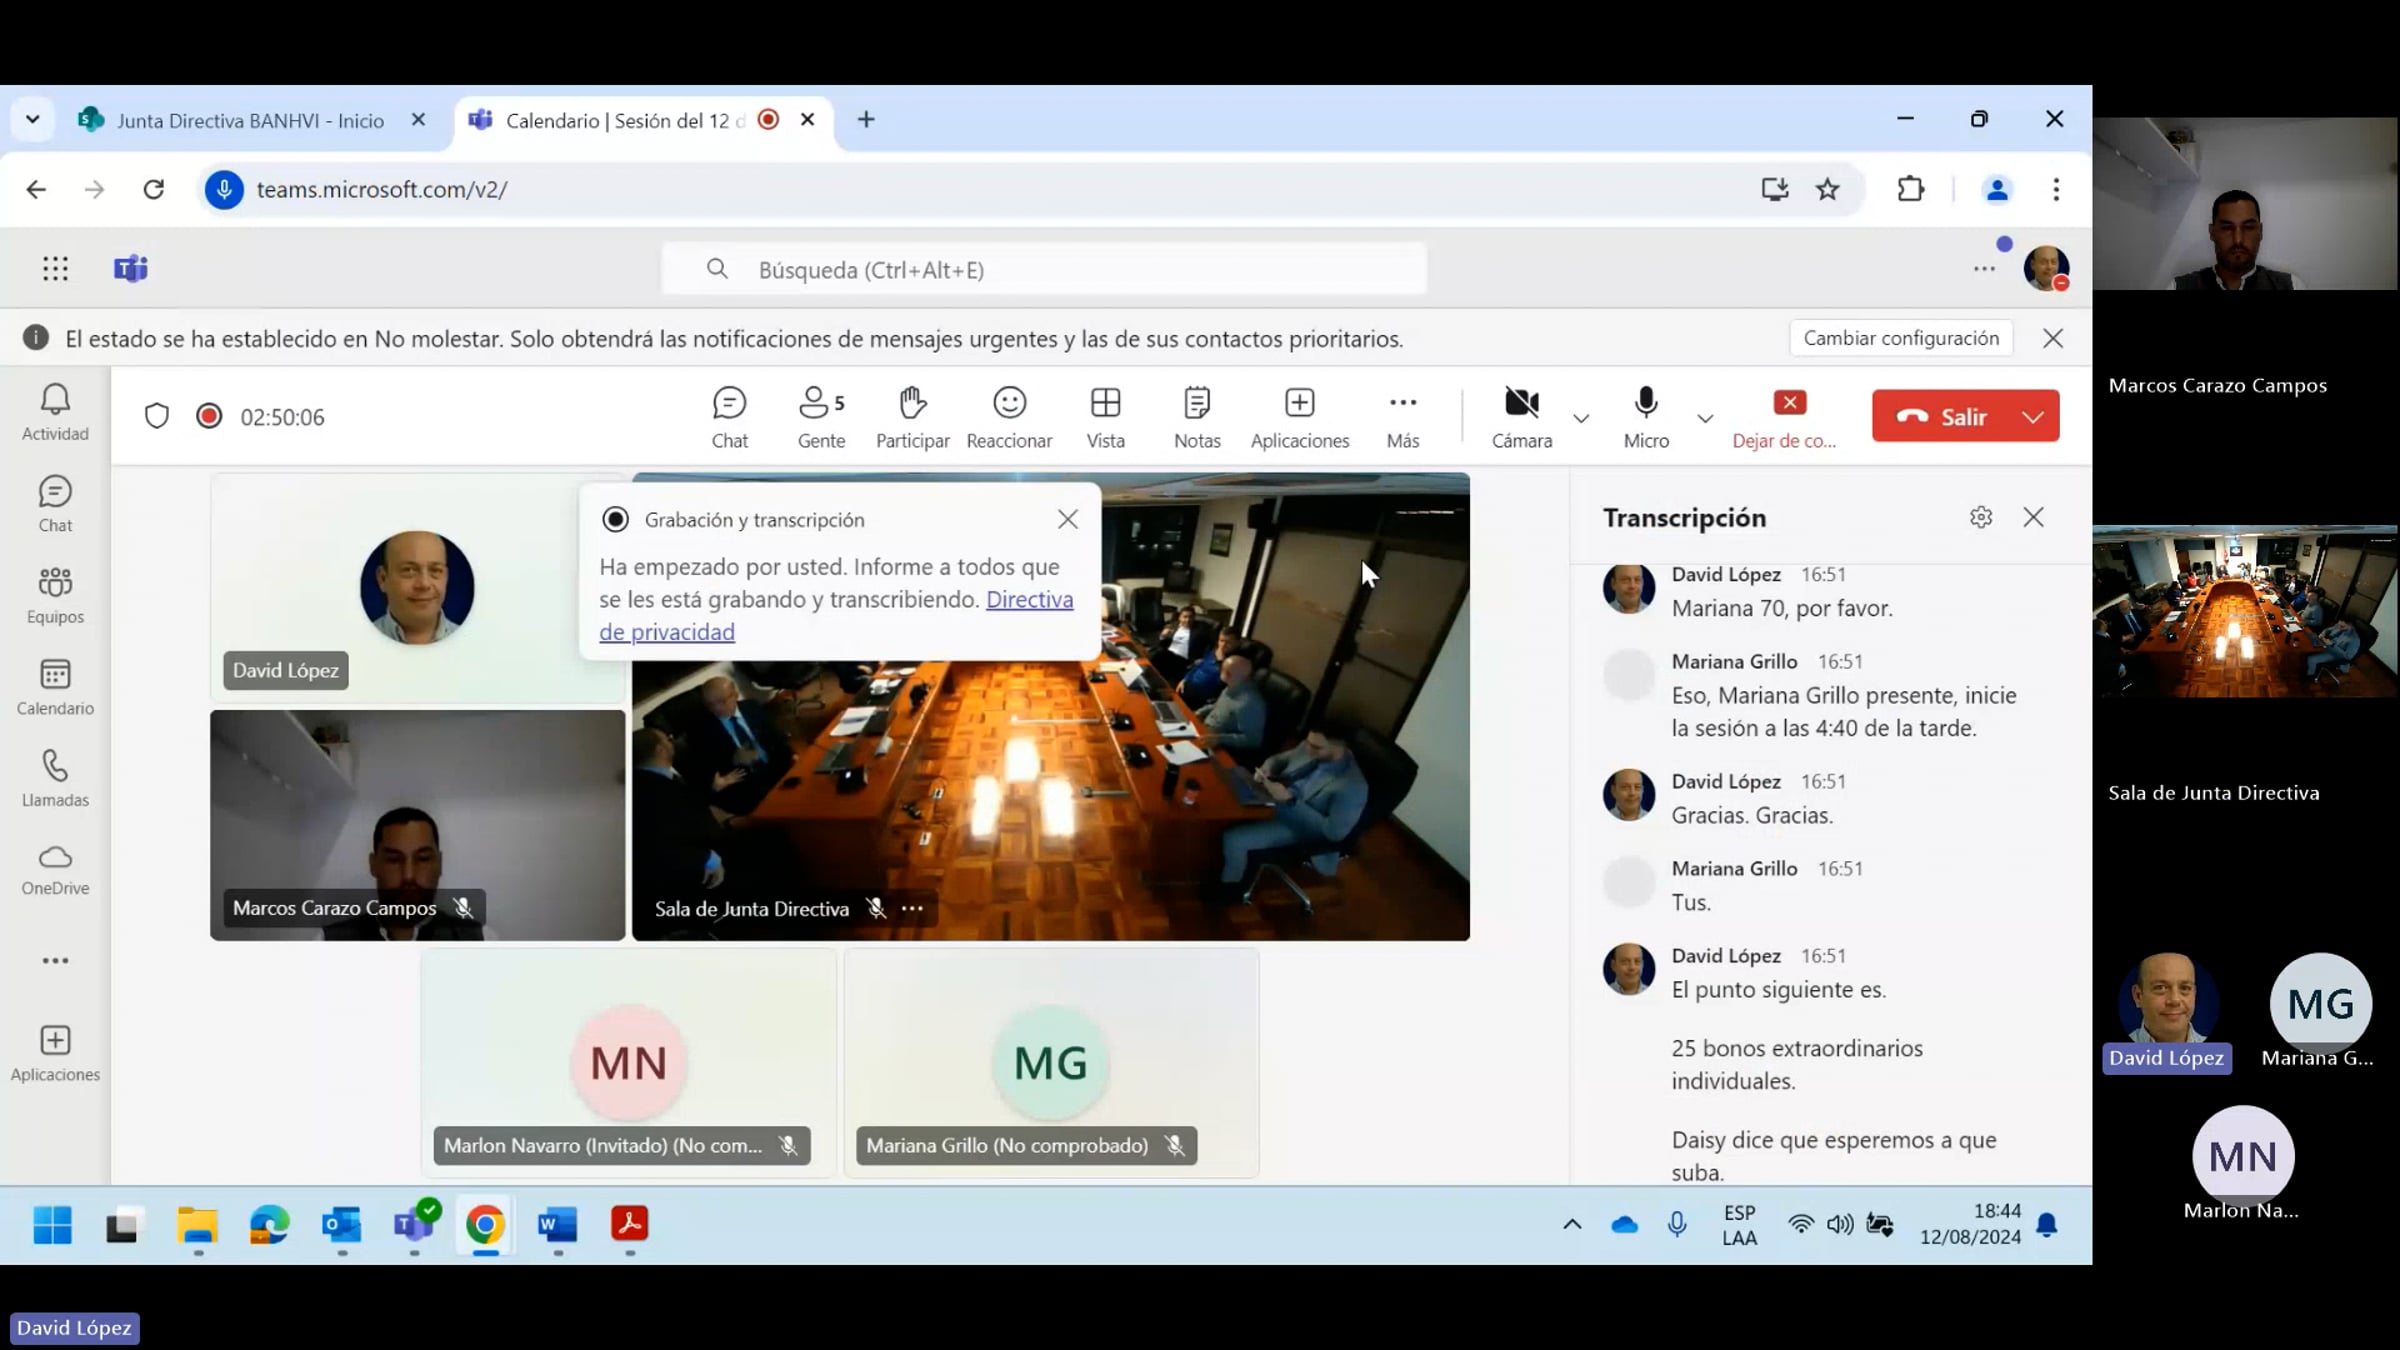This screenshot has width=2400, height=1350.
Task: Open the meeting Chat toolbar button
Action: coord(729,417)
